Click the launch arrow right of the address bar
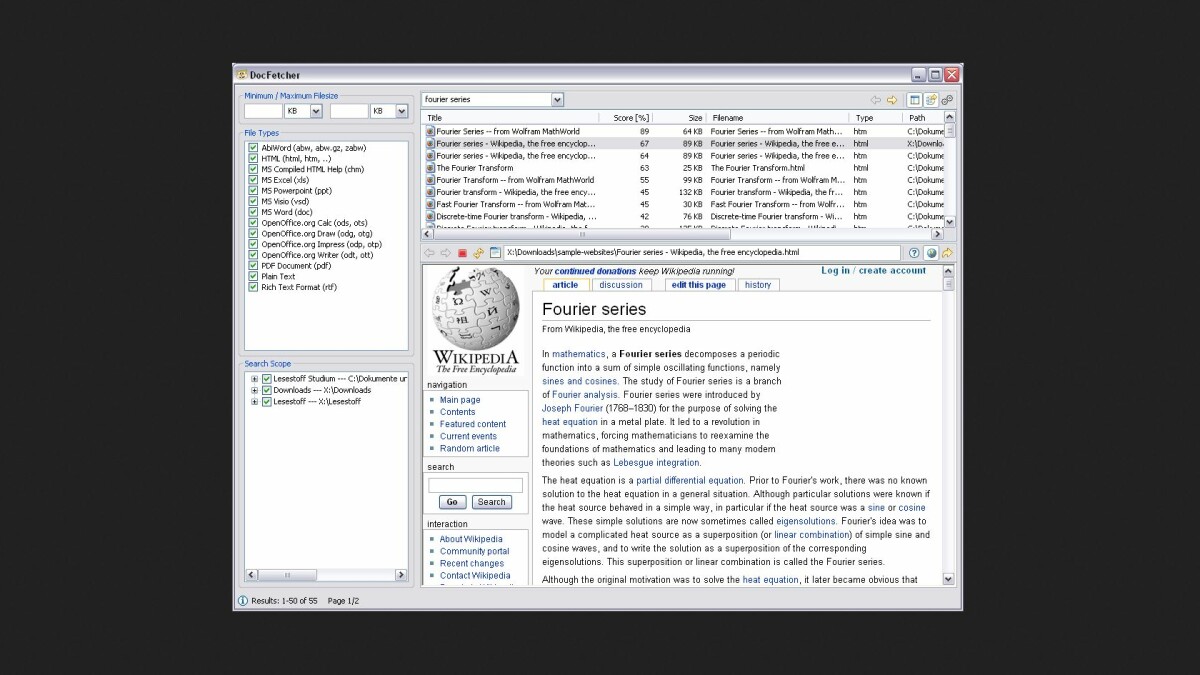The height and width of the screenshot is (675, 1200). point(947,253)
